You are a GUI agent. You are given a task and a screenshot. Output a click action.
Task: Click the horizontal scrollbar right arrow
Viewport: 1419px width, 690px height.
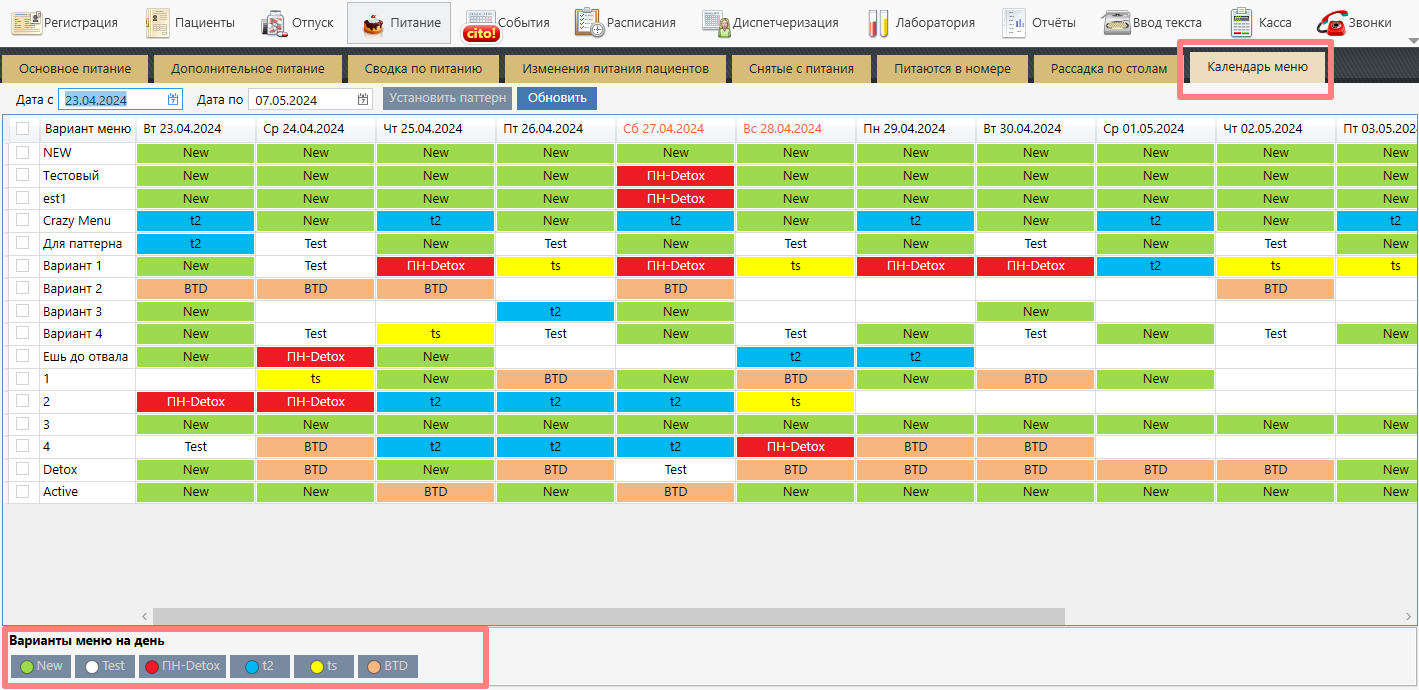pos(1410,616)
